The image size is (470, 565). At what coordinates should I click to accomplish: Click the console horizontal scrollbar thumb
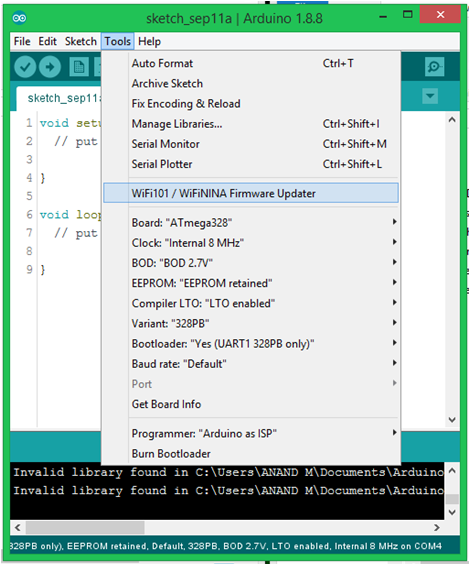(x=85, y=528)
